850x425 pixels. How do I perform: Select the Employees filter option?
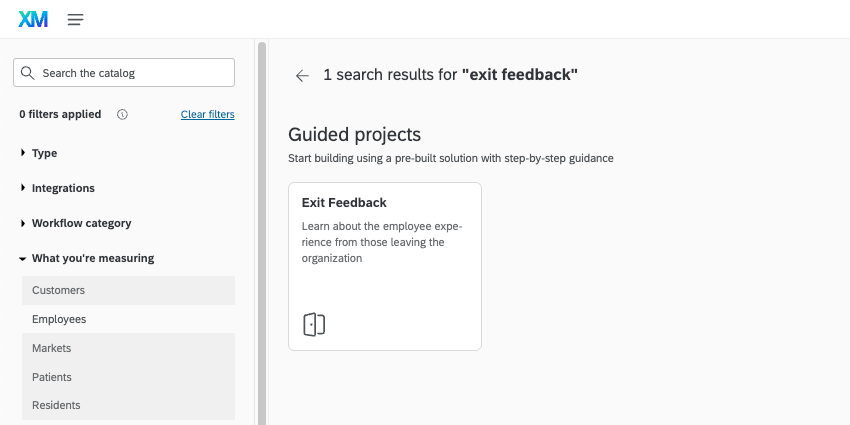point(59,319)
